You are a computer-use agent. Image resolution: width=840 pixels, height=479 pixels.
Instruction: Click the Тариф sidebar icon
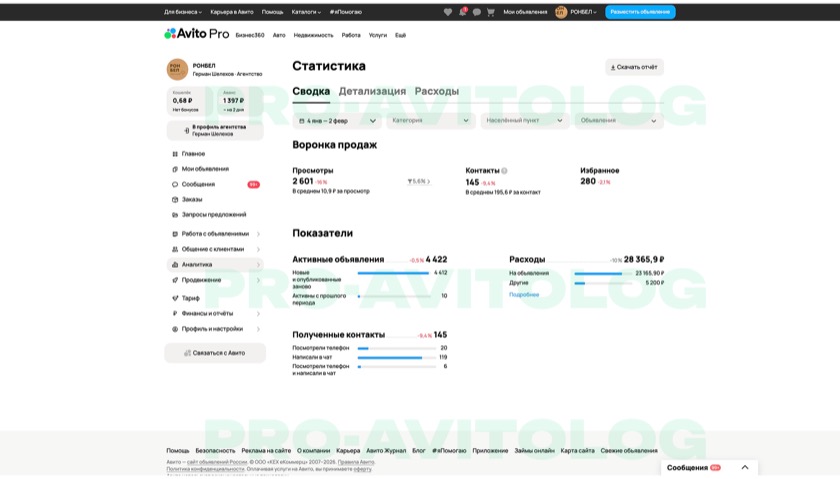[175, 298]
